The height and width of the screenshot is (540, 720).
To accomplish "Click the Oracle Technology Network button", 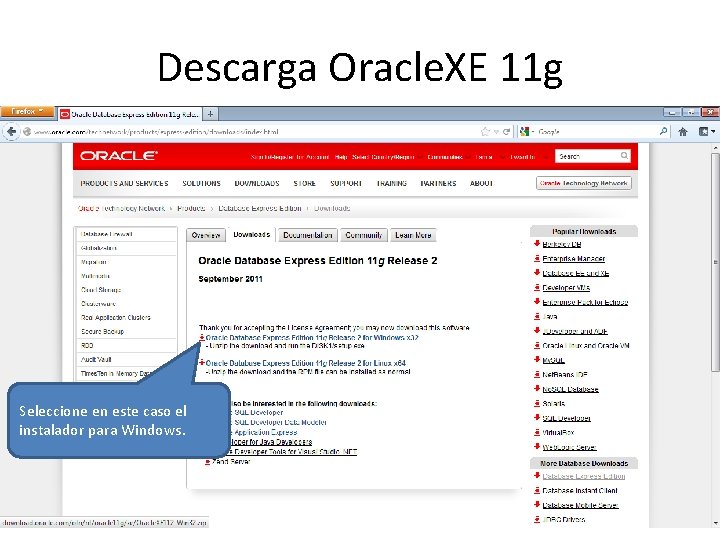I will (x=584, y=183).
